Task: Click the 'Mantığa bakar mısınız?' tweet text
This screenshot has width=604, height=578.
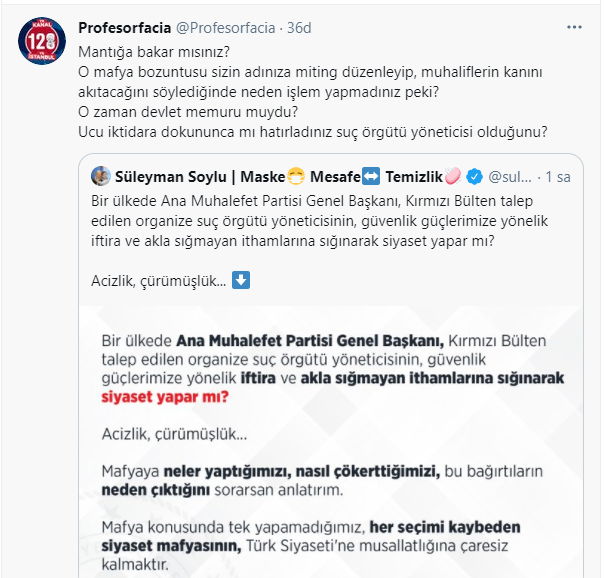Action: pos(152,50)
